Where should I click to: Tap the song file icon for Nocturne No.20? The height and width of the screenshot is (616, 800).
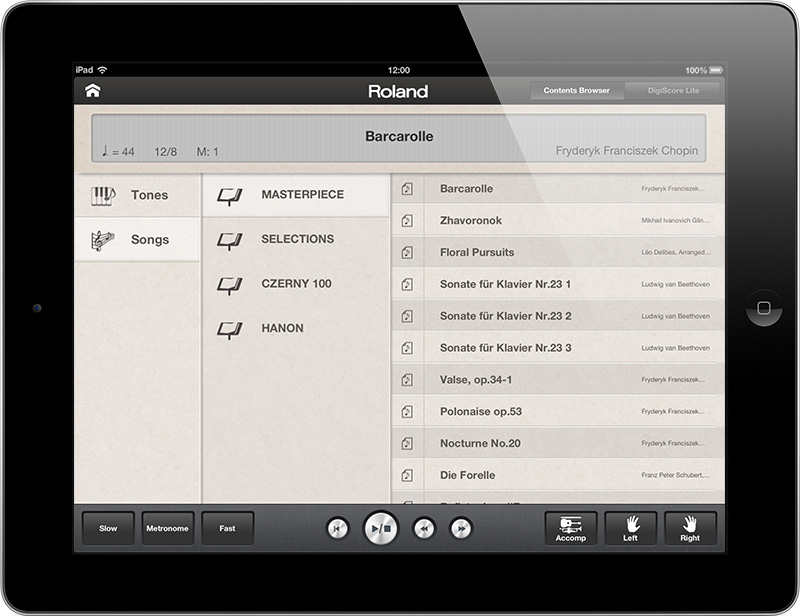(x=407, y=443)
